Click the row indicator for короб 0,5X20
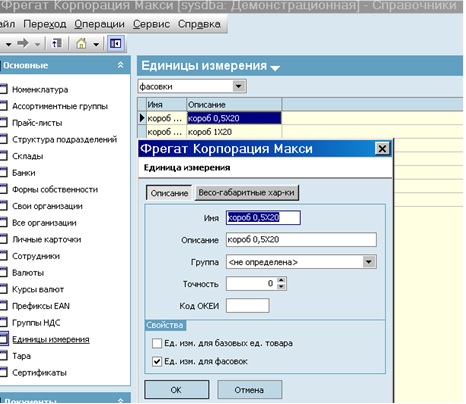This screenshot has width=466, height=404. (142, 118)
